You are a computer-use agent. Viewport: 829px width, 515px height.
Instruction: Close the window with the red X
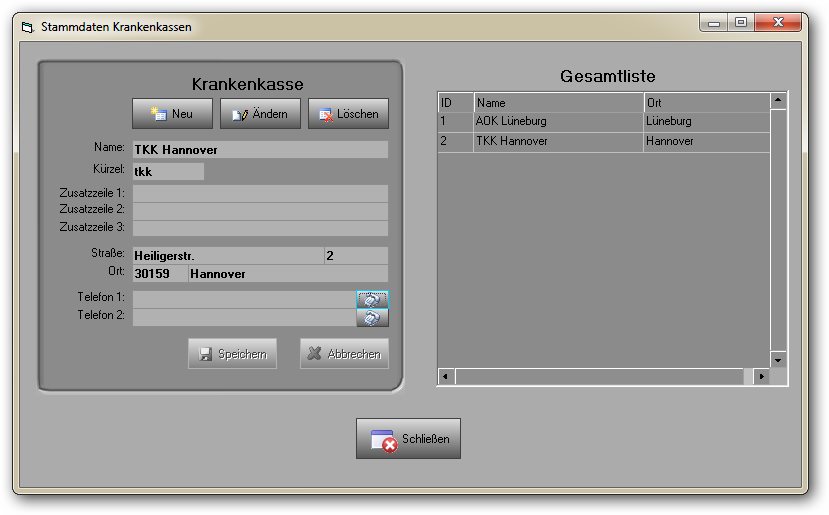(778, 23)
